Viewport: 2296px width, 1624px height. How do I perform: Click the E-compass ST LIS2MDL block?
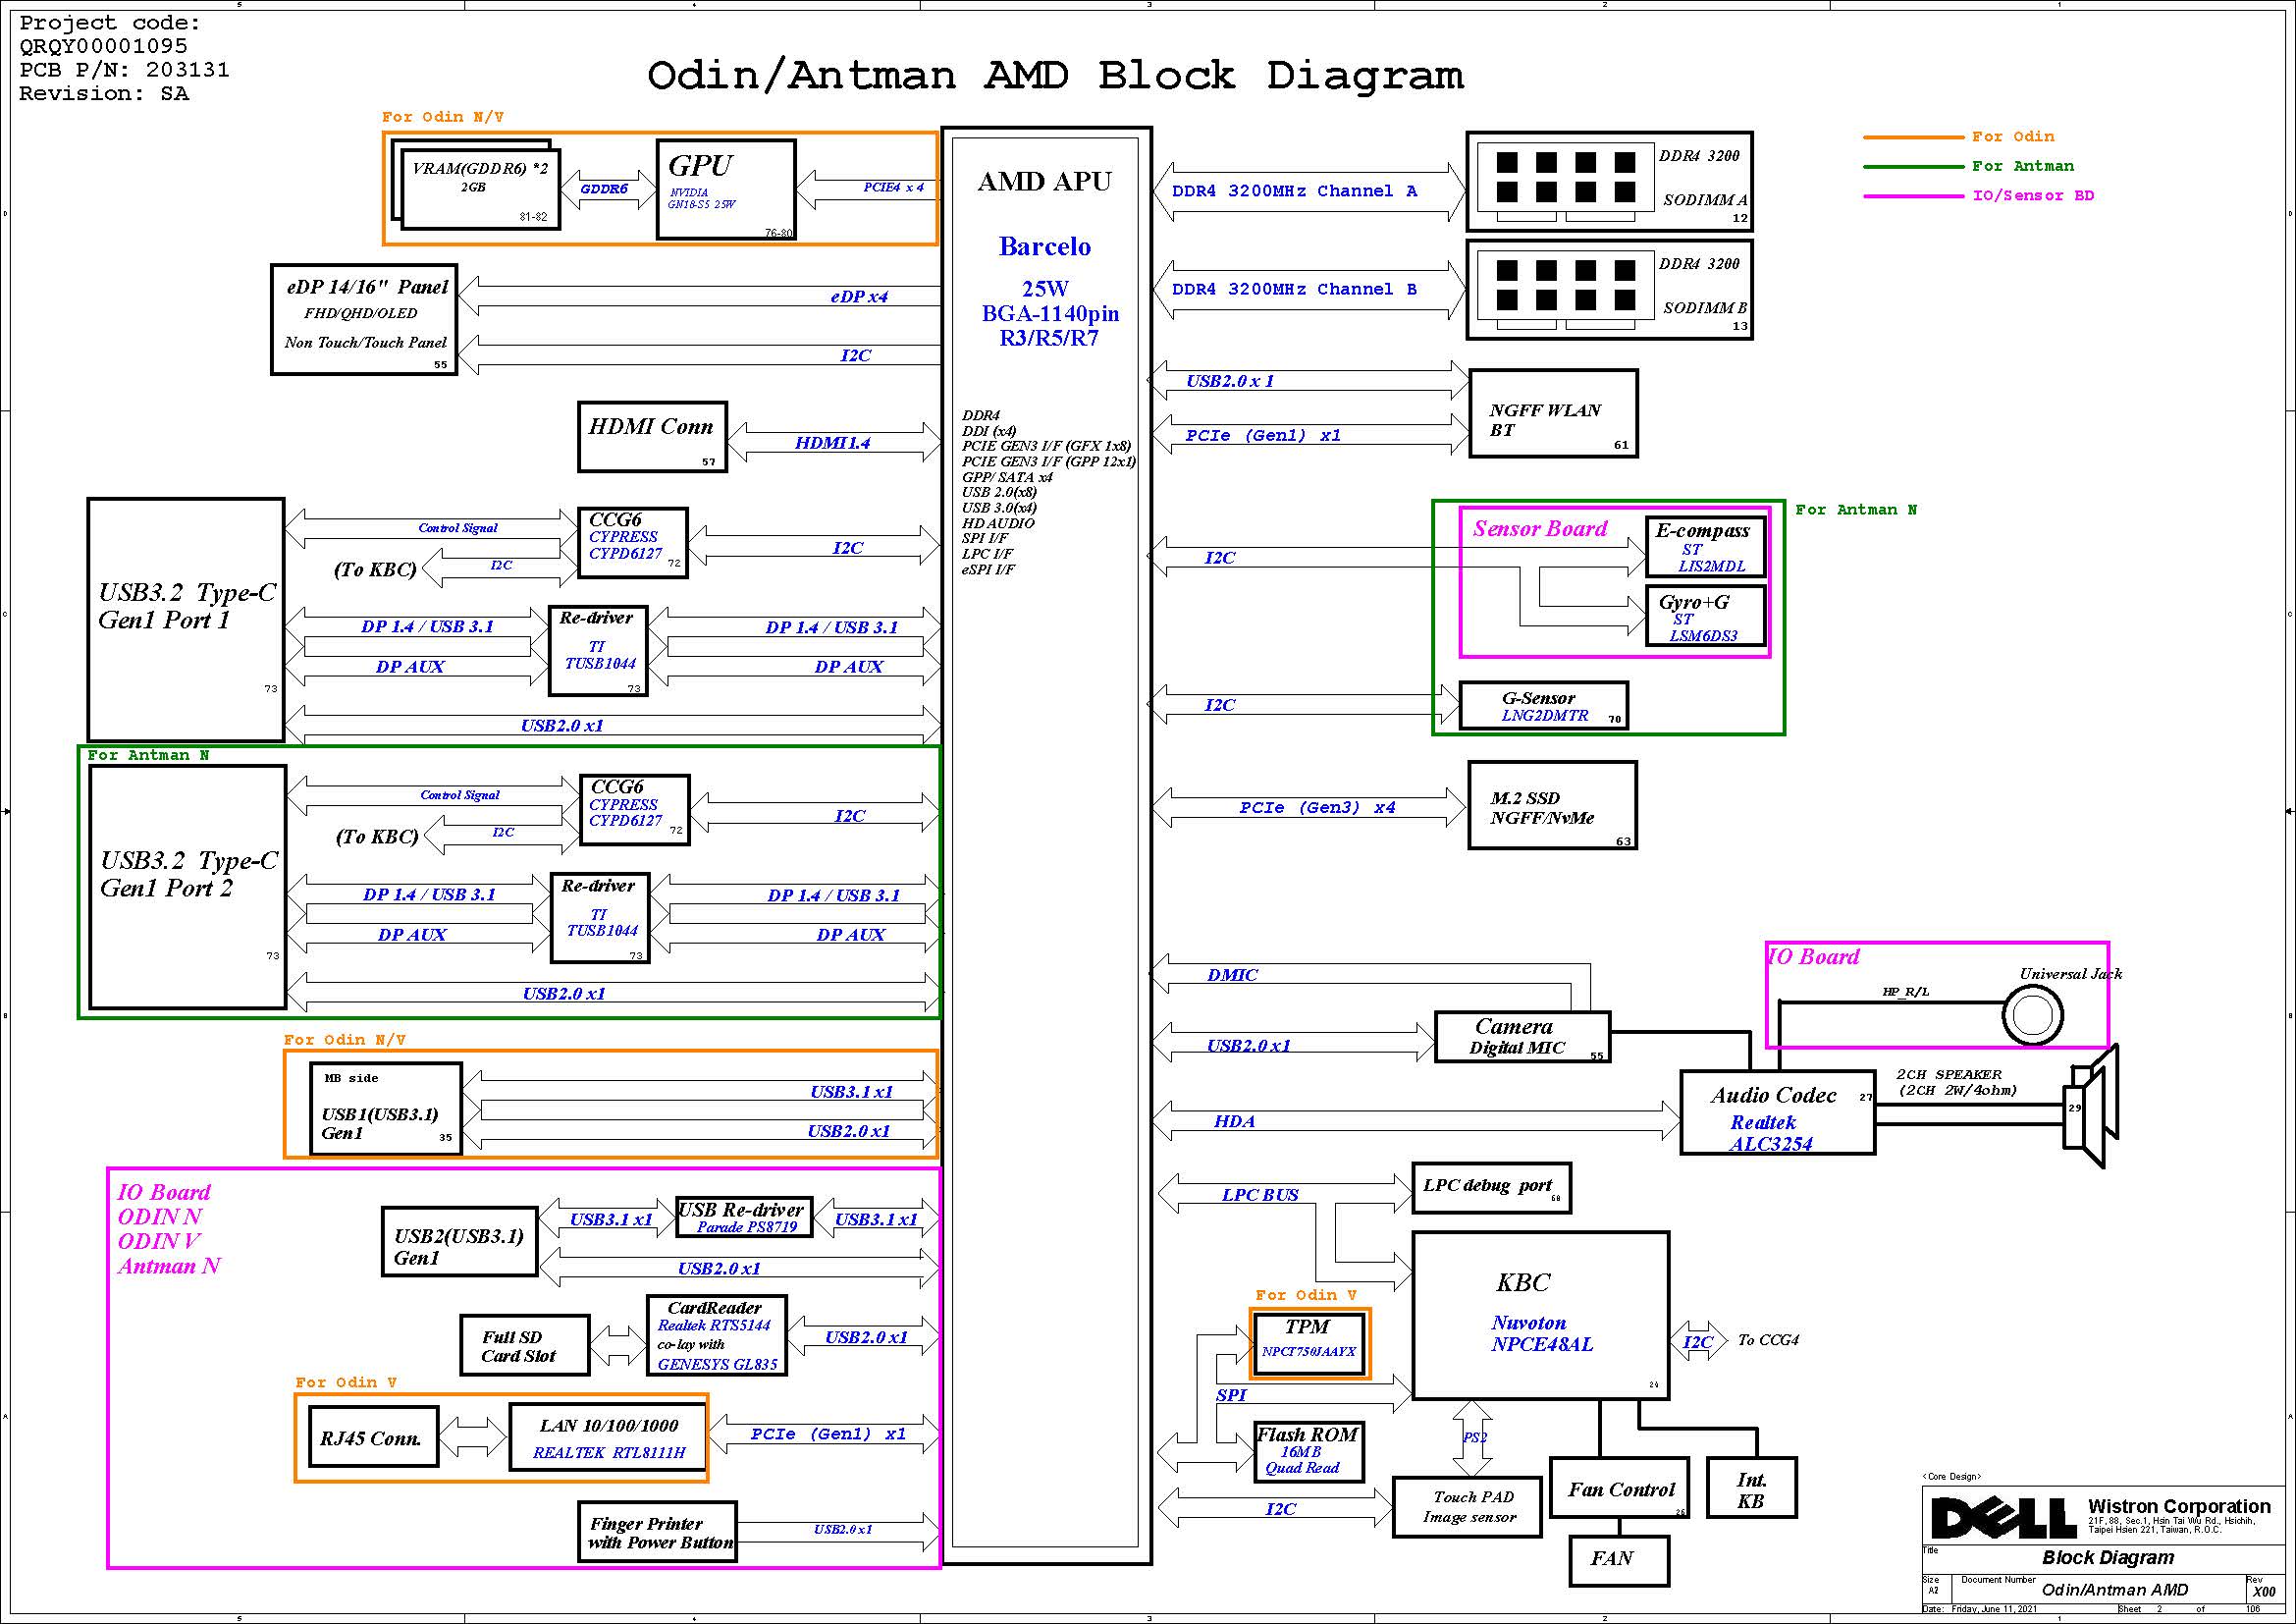pyautogui.click(x=1705, y=547)
